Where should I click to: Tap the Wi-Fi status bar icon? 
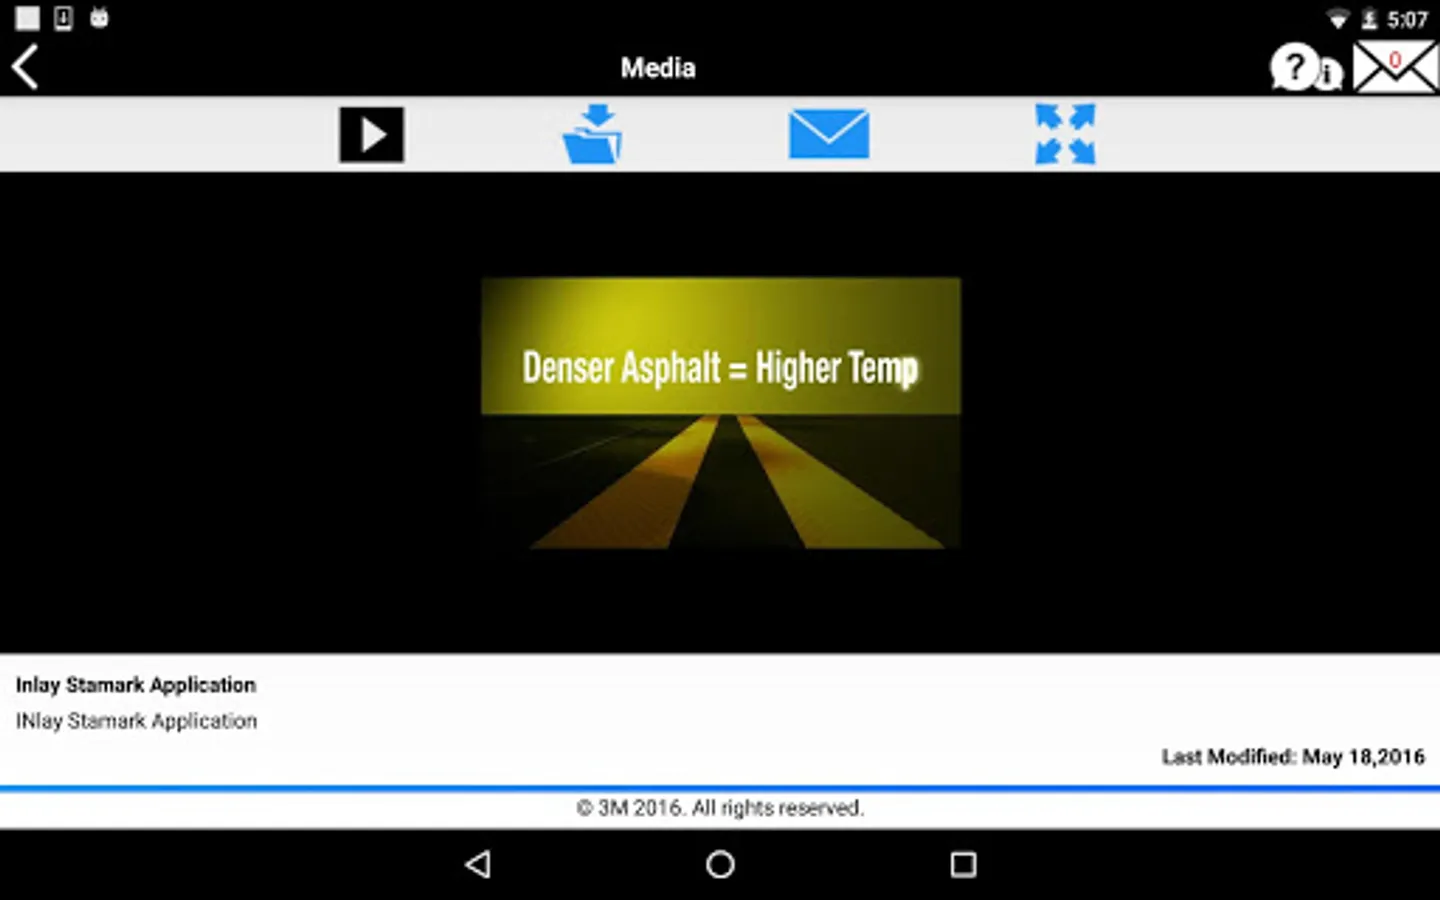[1338, 19]
